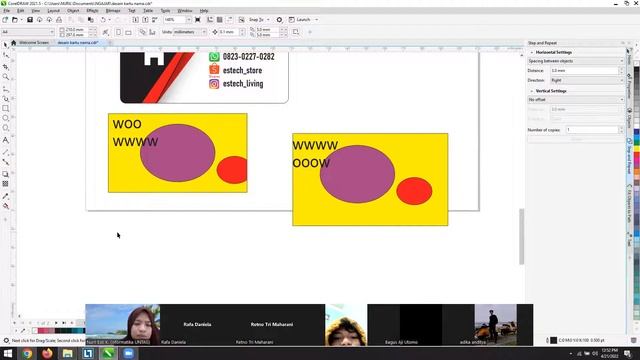The height and width of the screenshot is (360, 640).
Task: Switch to desain kartu nama.cdr tab
Action: tap(78, 42)
